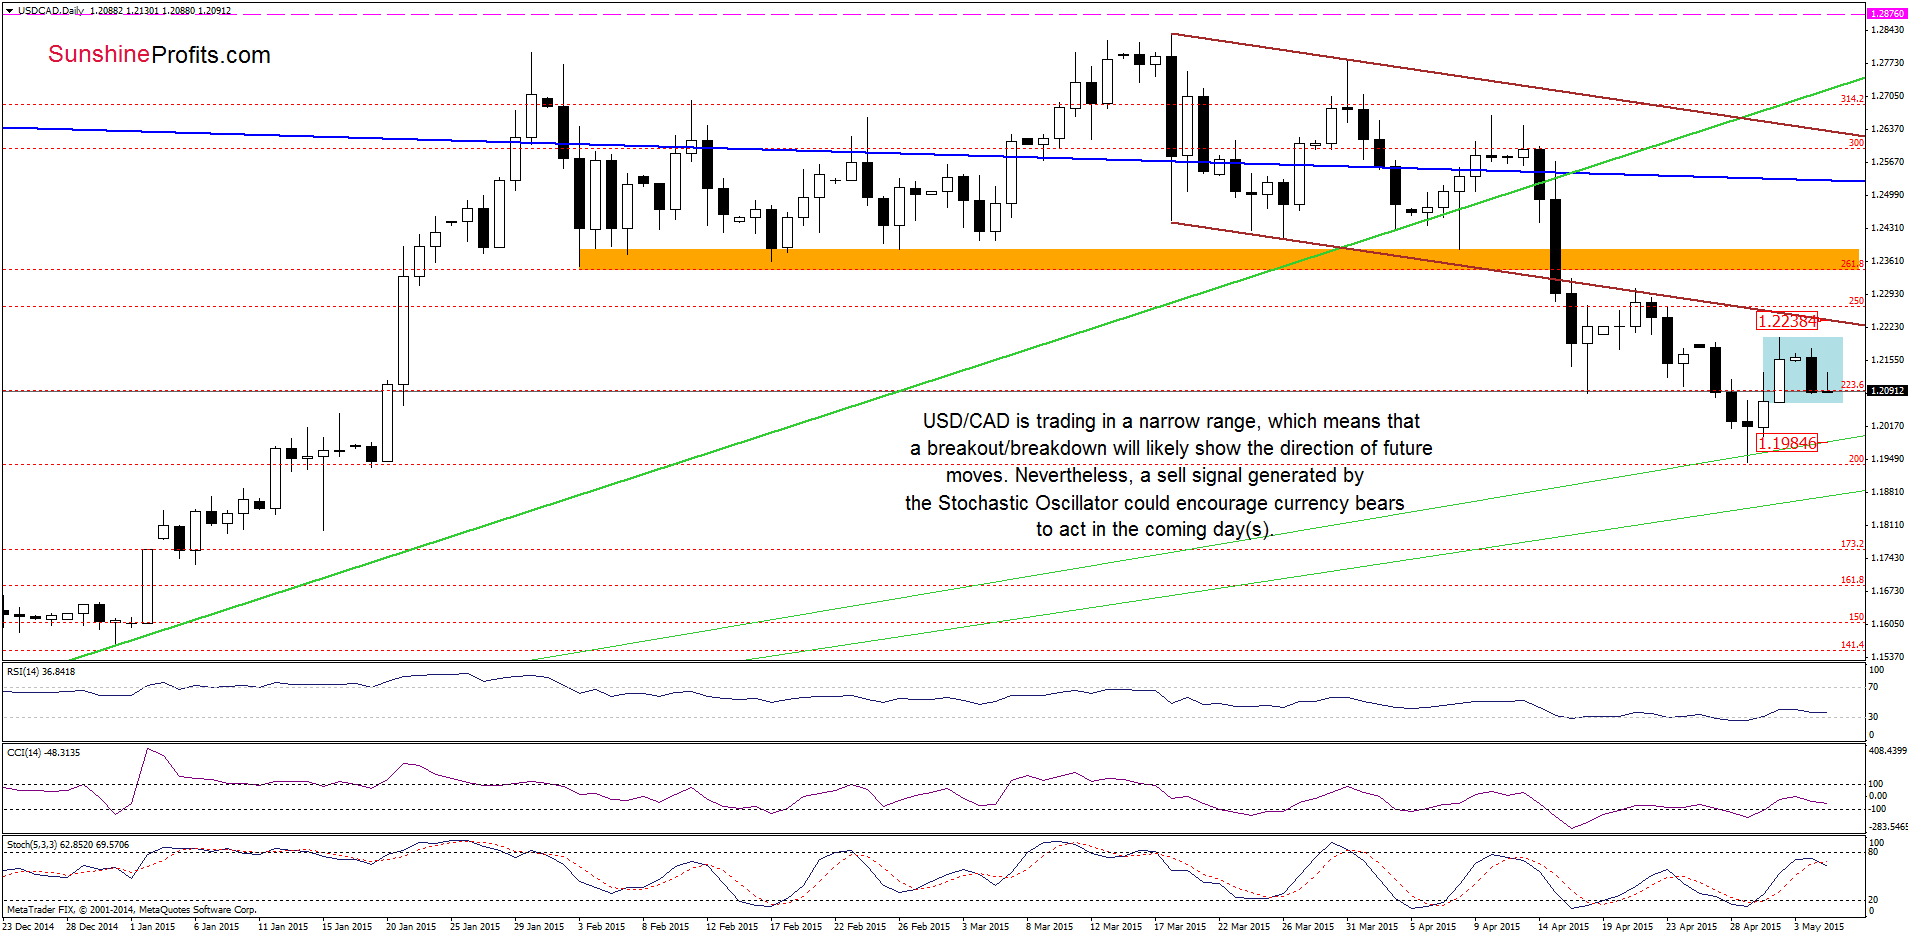Screen dimensions: 1908x935
Task: Click the USD/CAD narrow range annotation text
Action: coord(1170,476)
